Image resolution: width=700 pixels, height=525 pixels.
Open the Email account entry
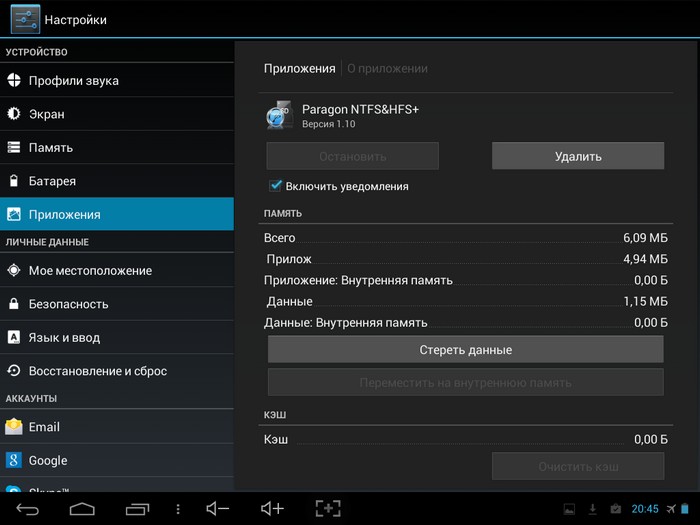117,426
